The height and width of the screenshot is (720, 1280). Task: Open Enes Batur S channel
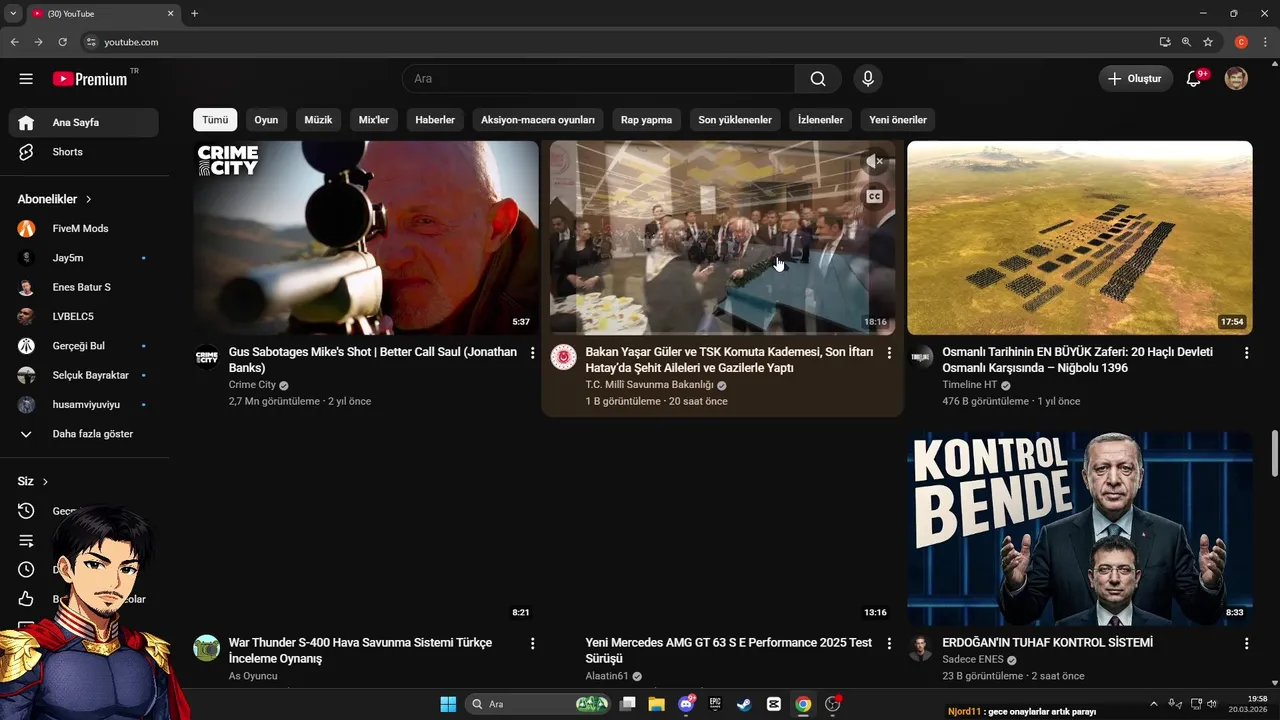[84, 287]
